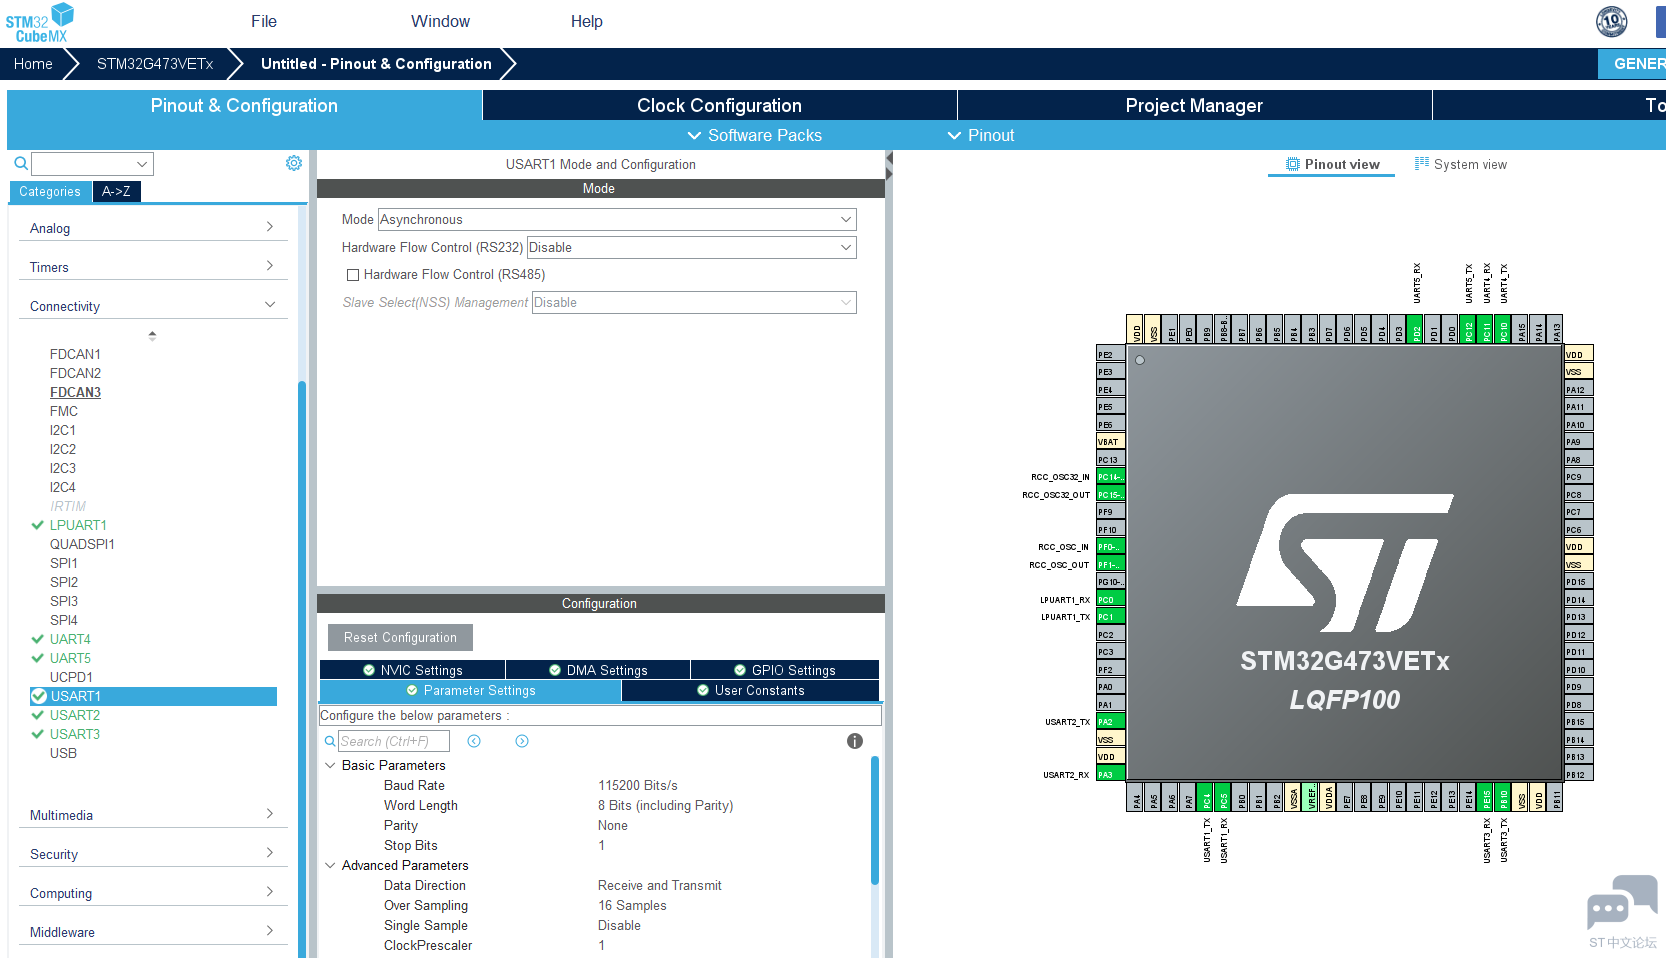Open the DMA Settings tab
This screenshot has width=1666, height=958.
(x=598, y=670)
